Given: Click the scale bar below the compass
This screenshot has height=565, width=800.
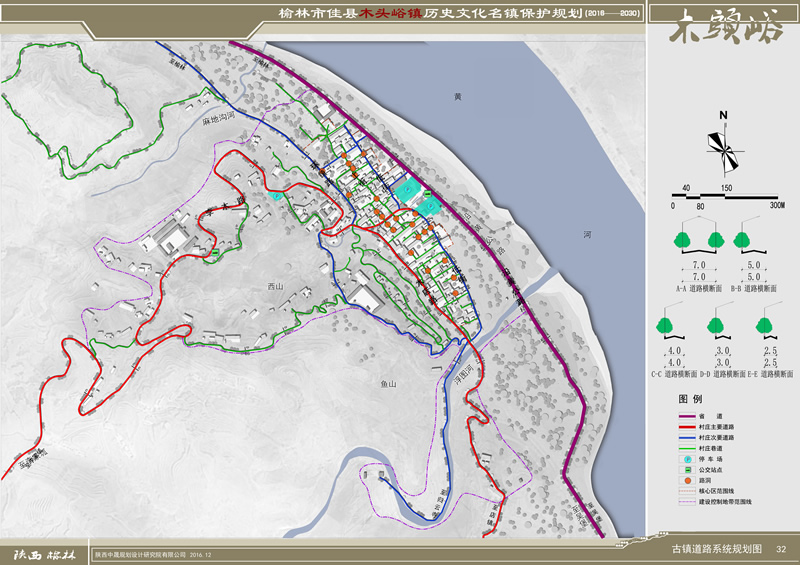Looking at the screenshot, I should click(726, 197).
